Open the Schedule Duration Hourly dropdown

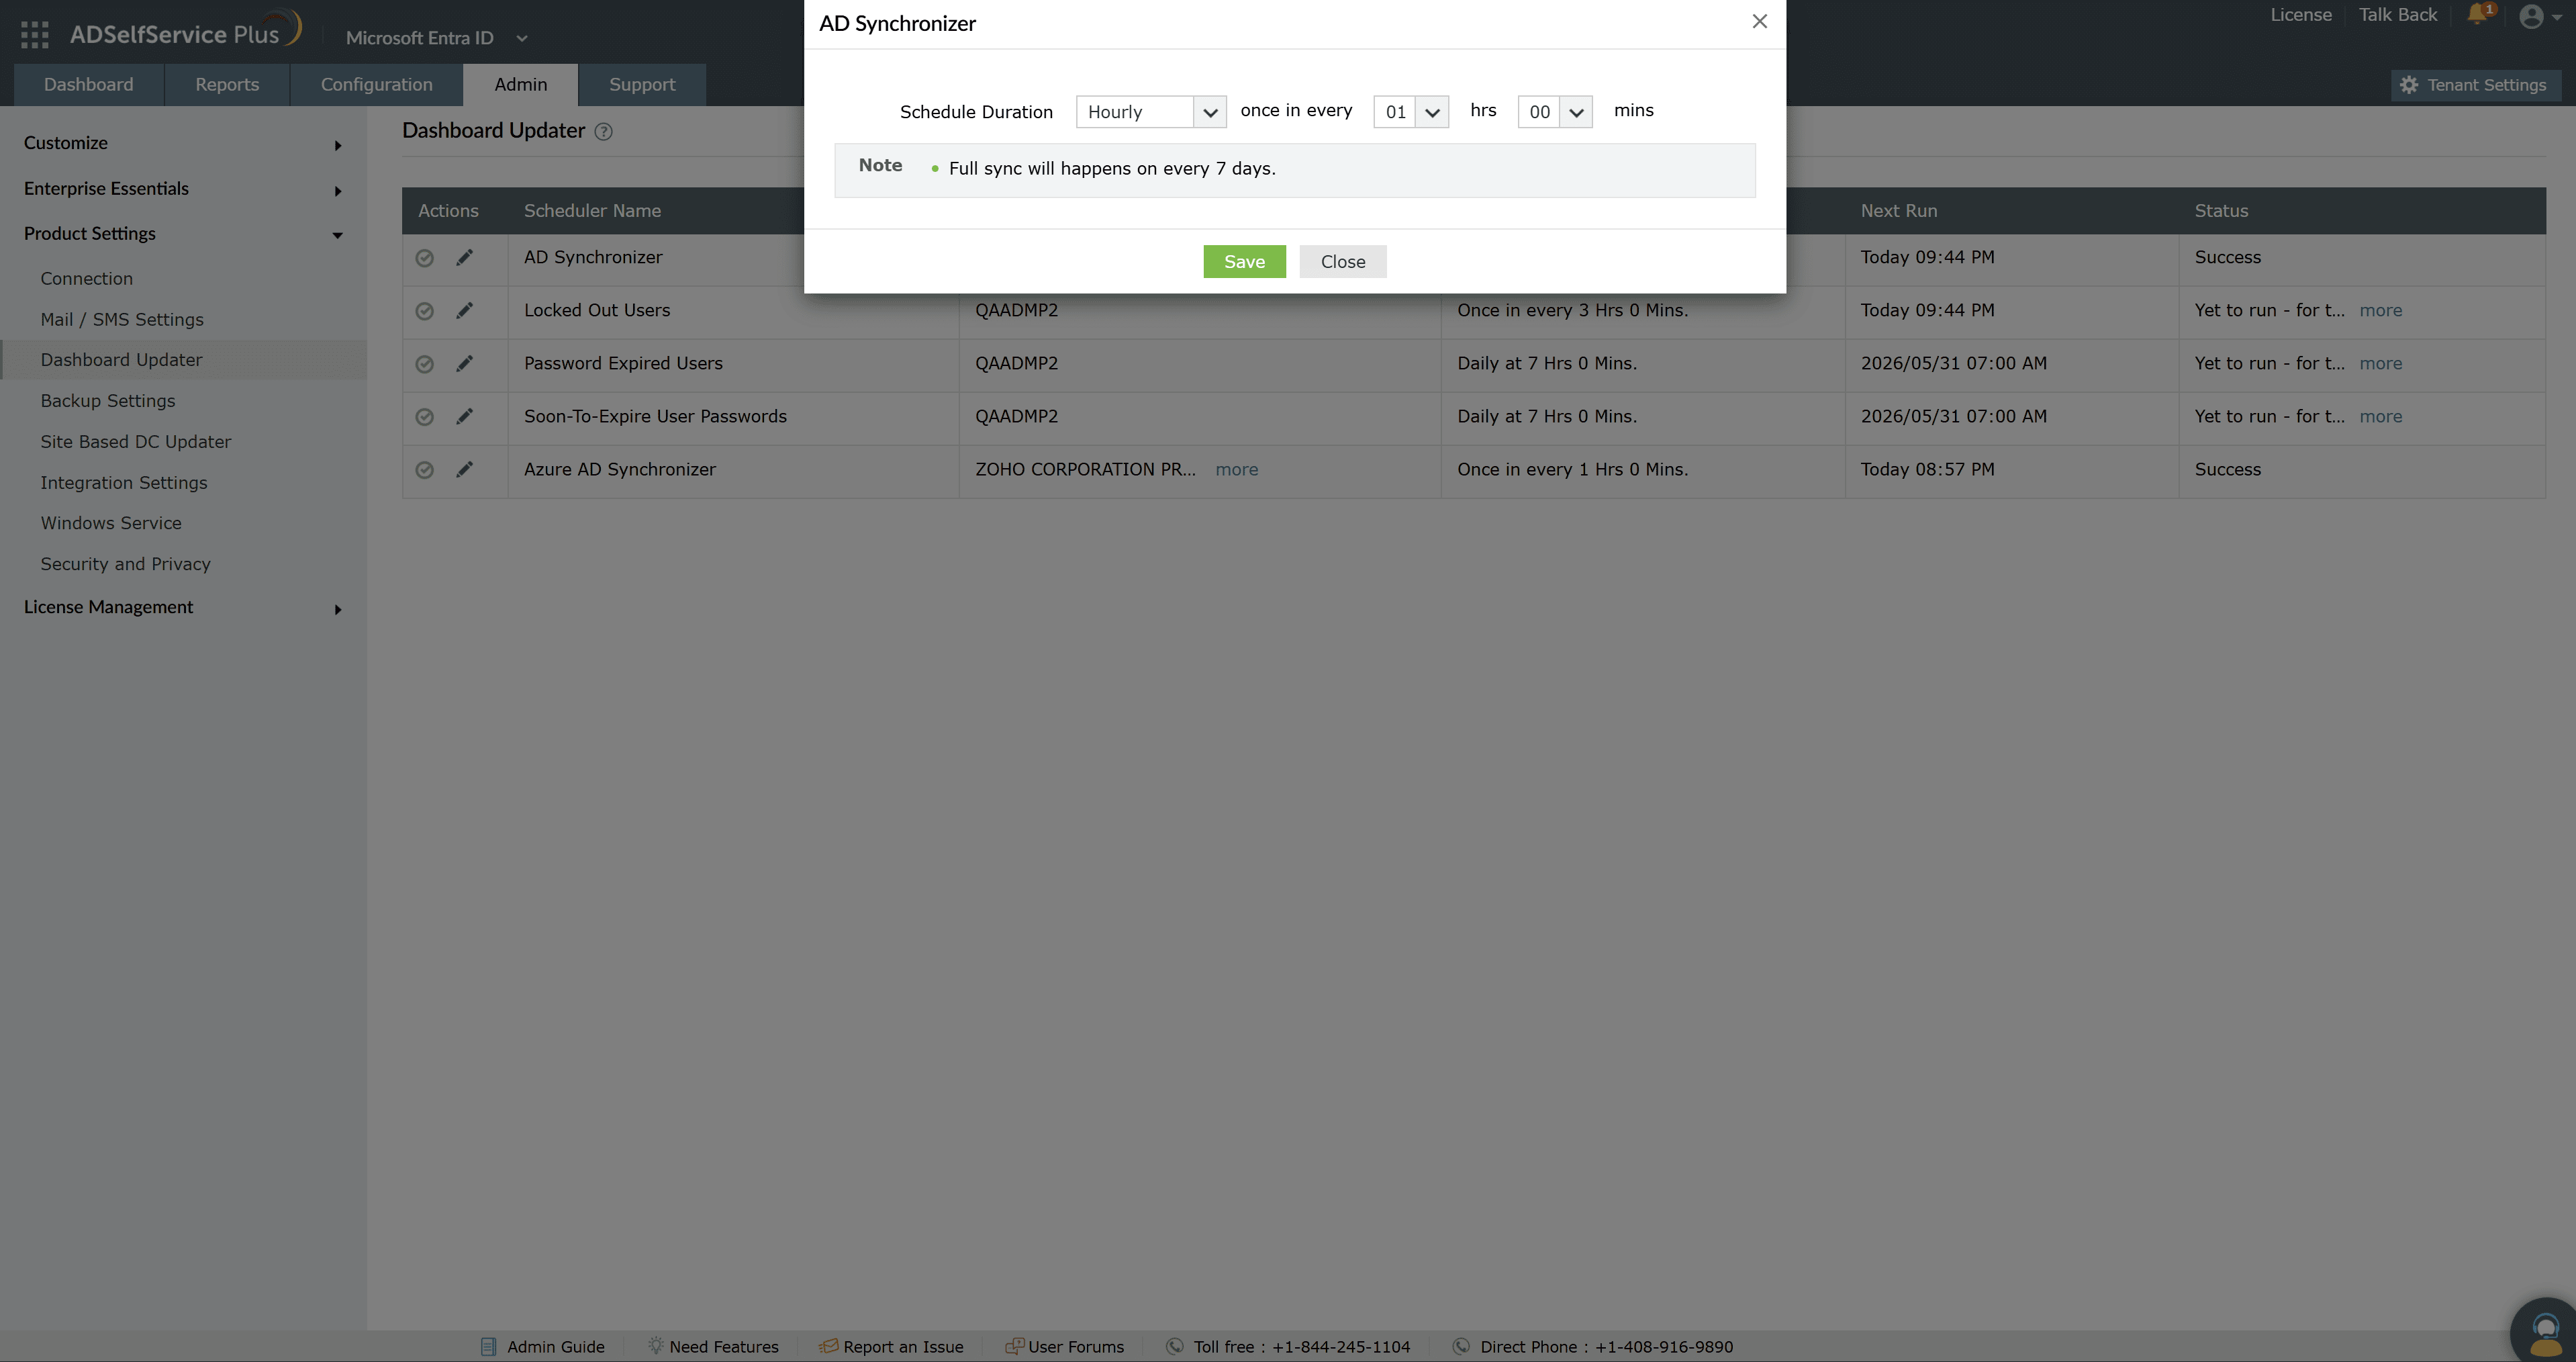pyautogui.click(x=1151, y=112)
